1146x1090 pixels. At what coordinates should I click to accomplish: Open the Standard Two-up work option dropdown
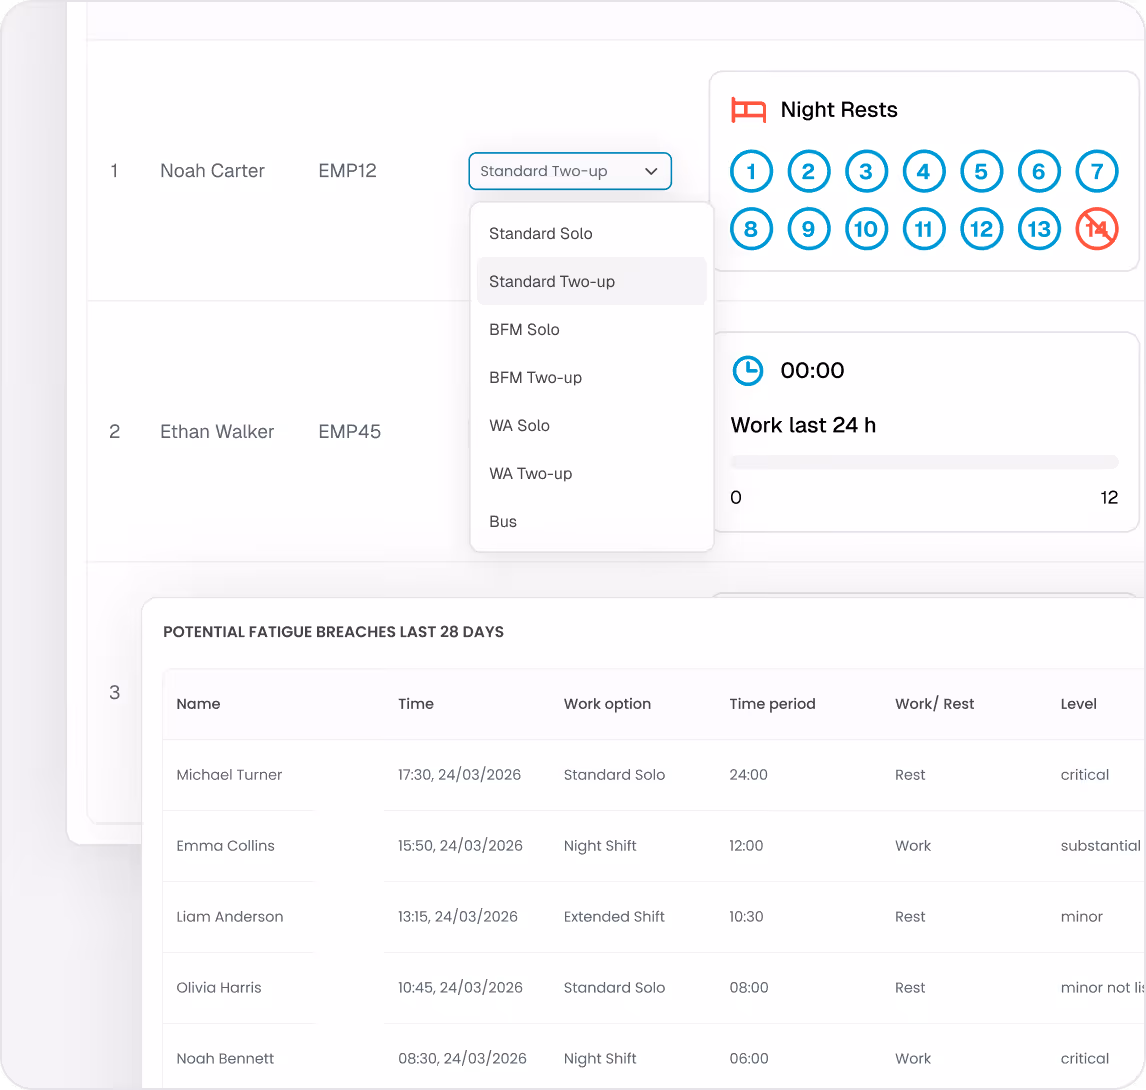pos(569,171)
